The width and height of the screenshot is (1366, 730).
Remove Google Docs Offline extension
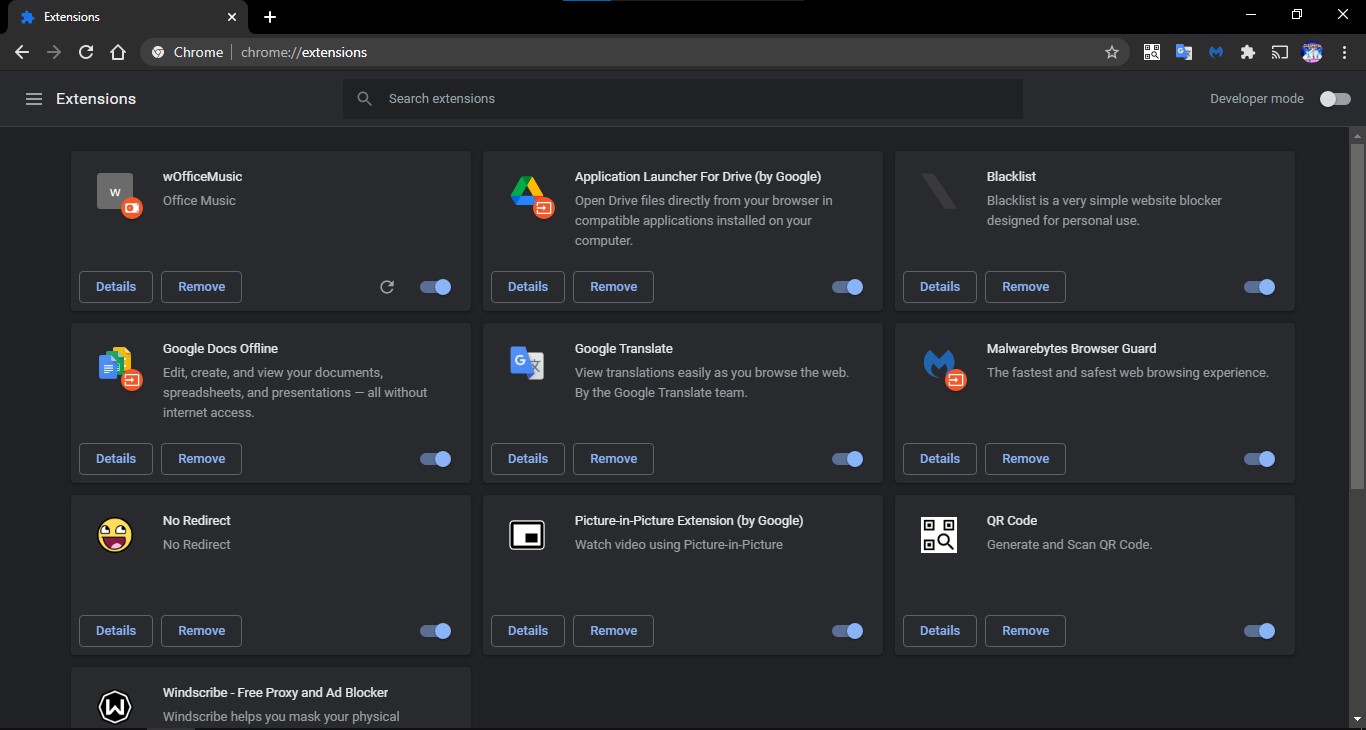(202, 459)
